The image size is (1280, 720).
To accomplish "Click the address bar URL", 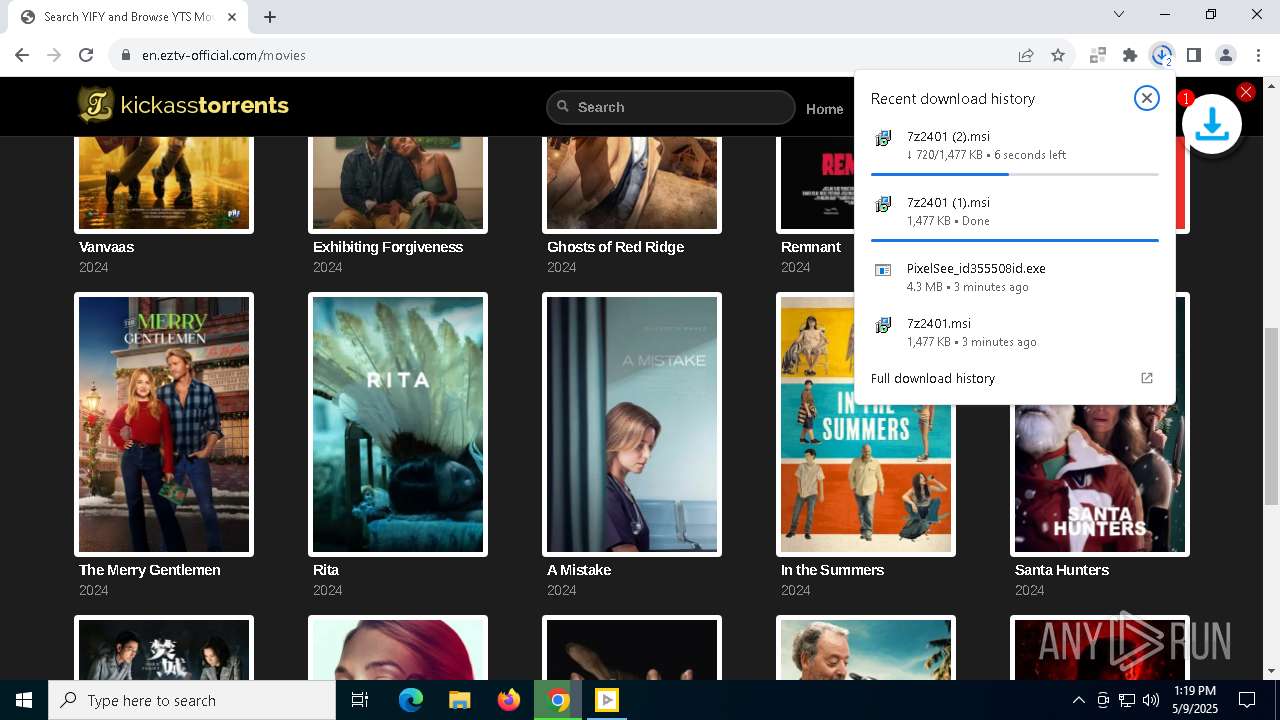I will coord(224,56).
